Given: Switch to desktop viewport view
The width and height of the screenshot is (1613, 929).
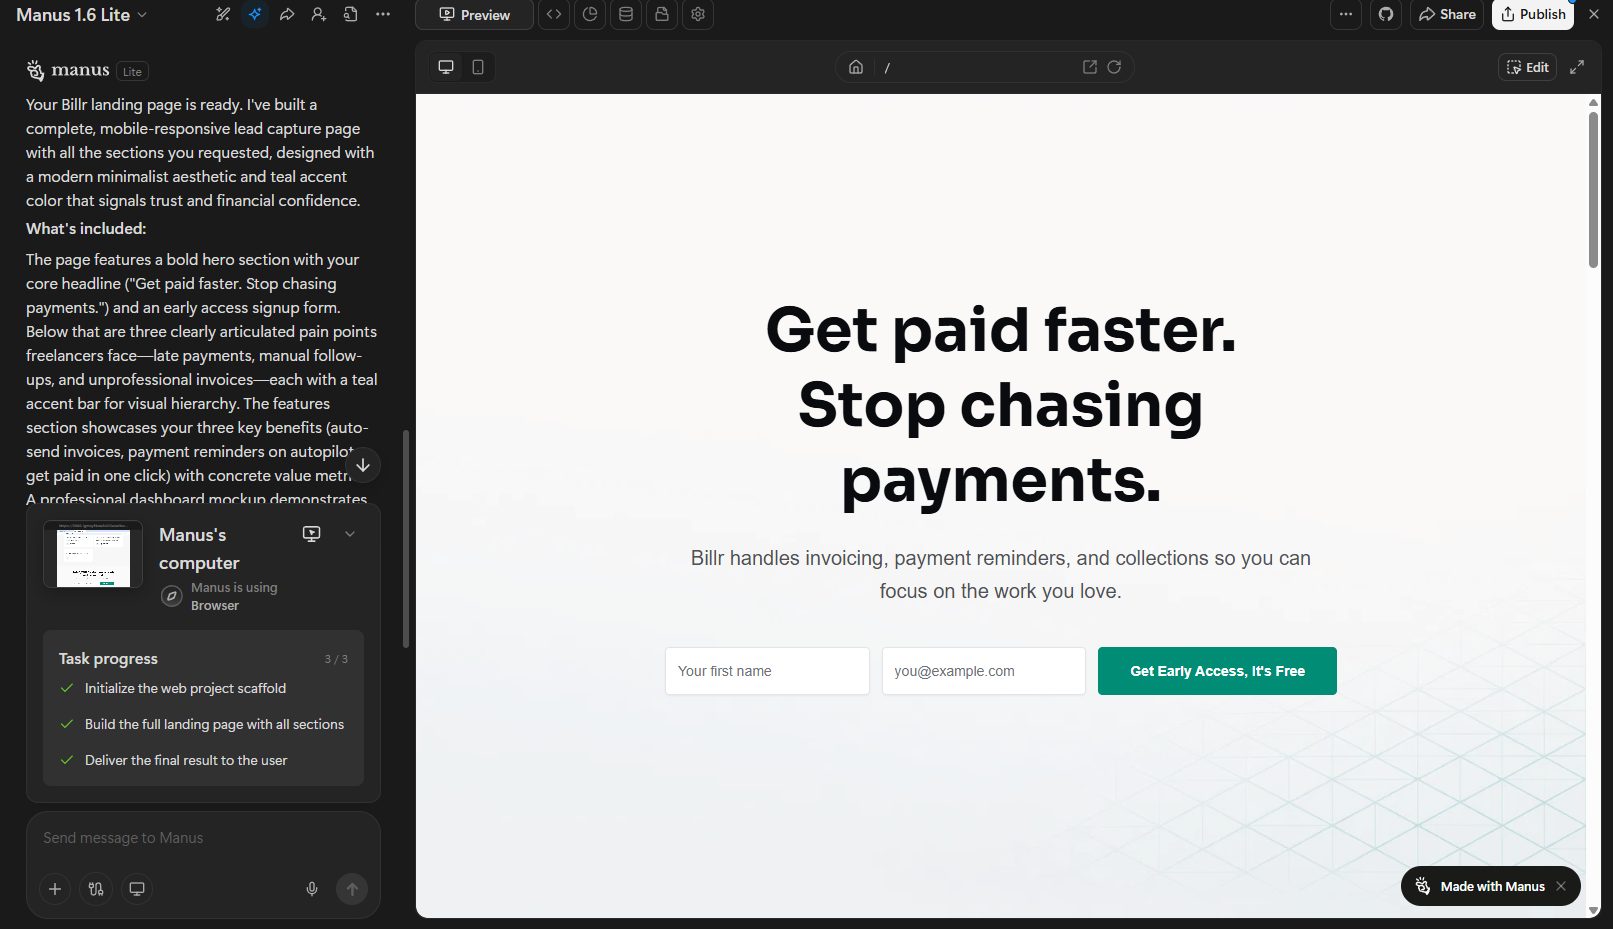Looking at the screenshot, I should [x=446, y=67].
